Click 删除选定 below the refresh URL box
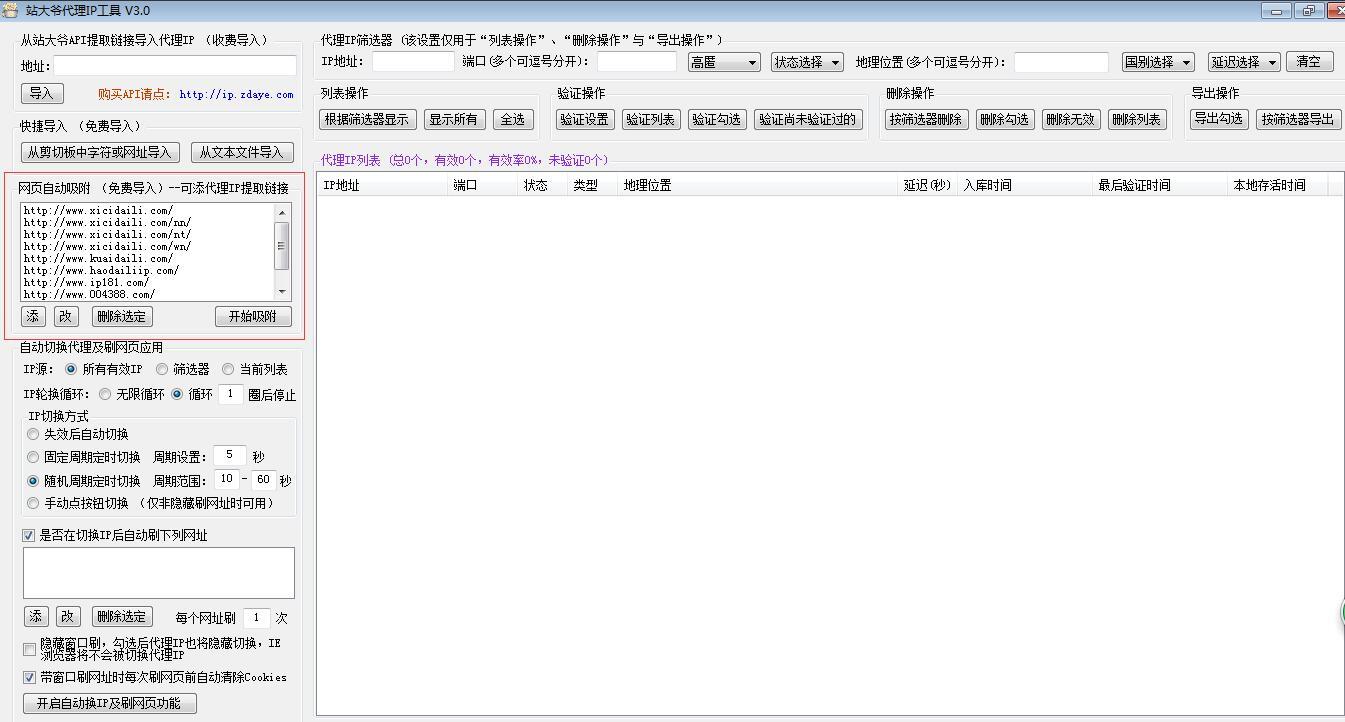Screen dimensions: 1345x722 pos(122,617)
